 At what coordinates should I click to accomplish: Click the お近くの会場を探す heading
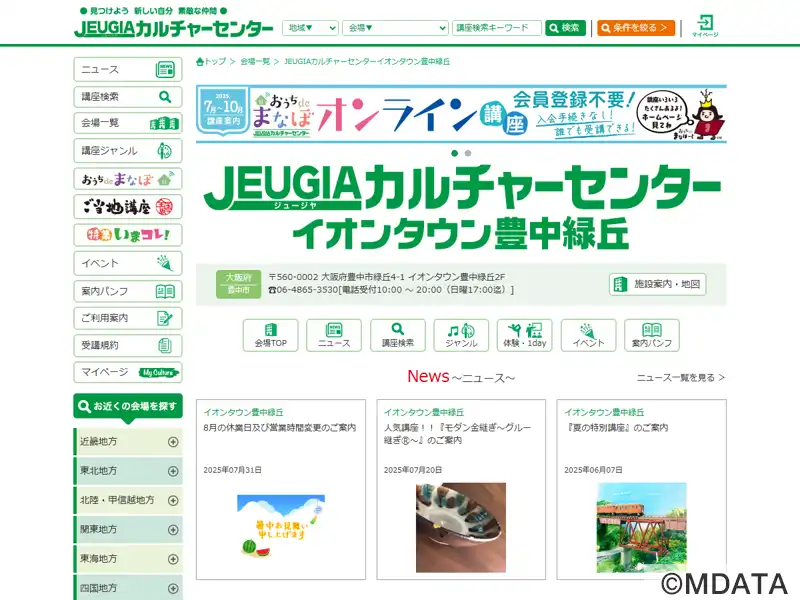coord(128,407)
